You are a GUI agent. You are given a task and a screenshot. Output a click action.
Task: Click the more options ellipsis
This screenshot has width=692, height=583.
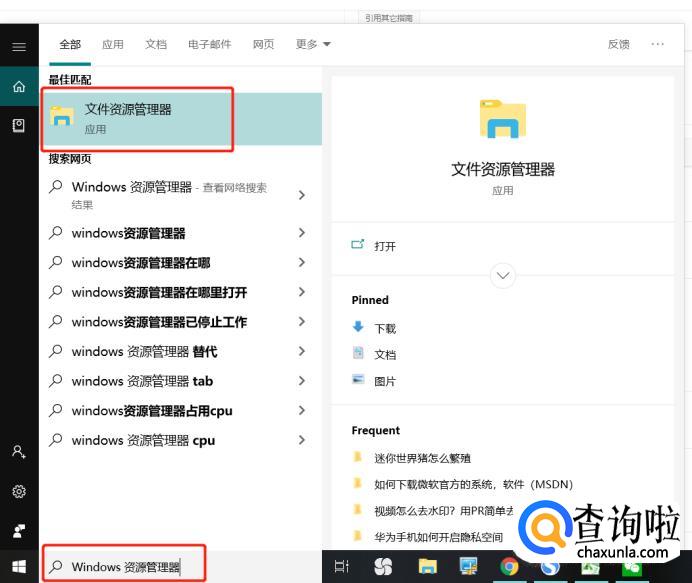(x=657, y=44)
